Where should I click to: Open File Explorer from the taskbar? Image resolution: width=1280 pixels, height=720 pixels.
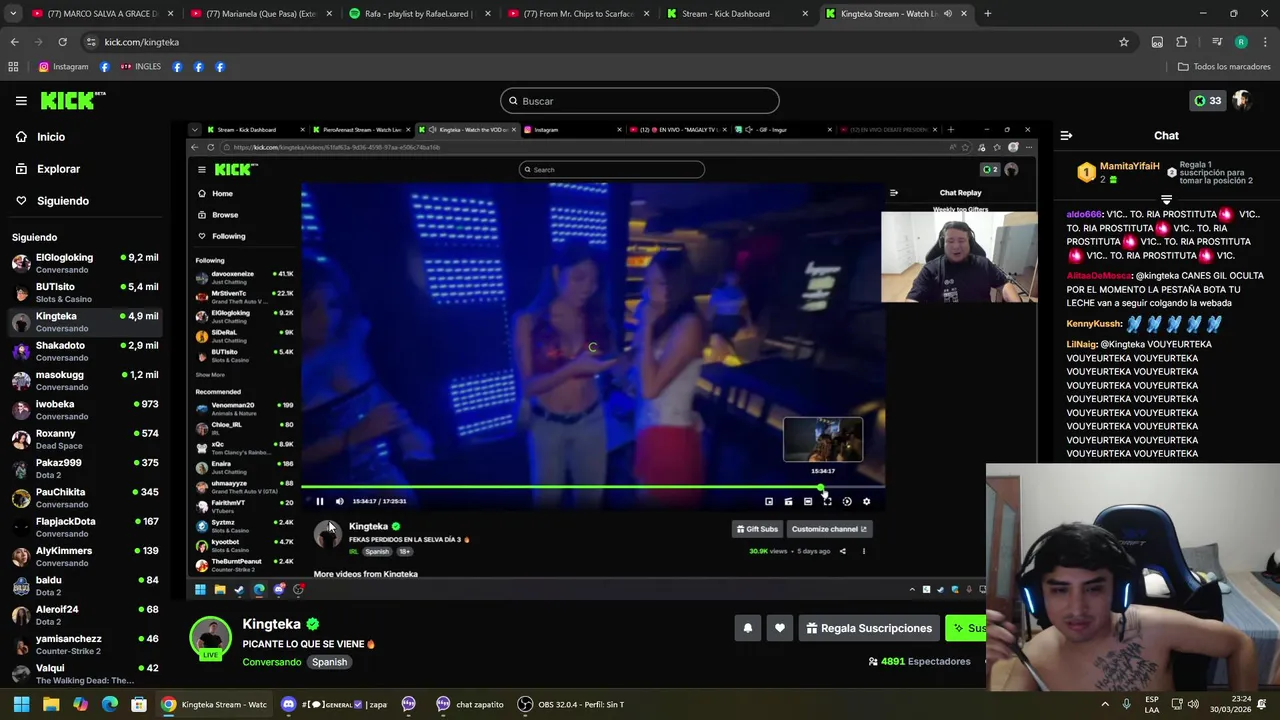pos(51,704)
